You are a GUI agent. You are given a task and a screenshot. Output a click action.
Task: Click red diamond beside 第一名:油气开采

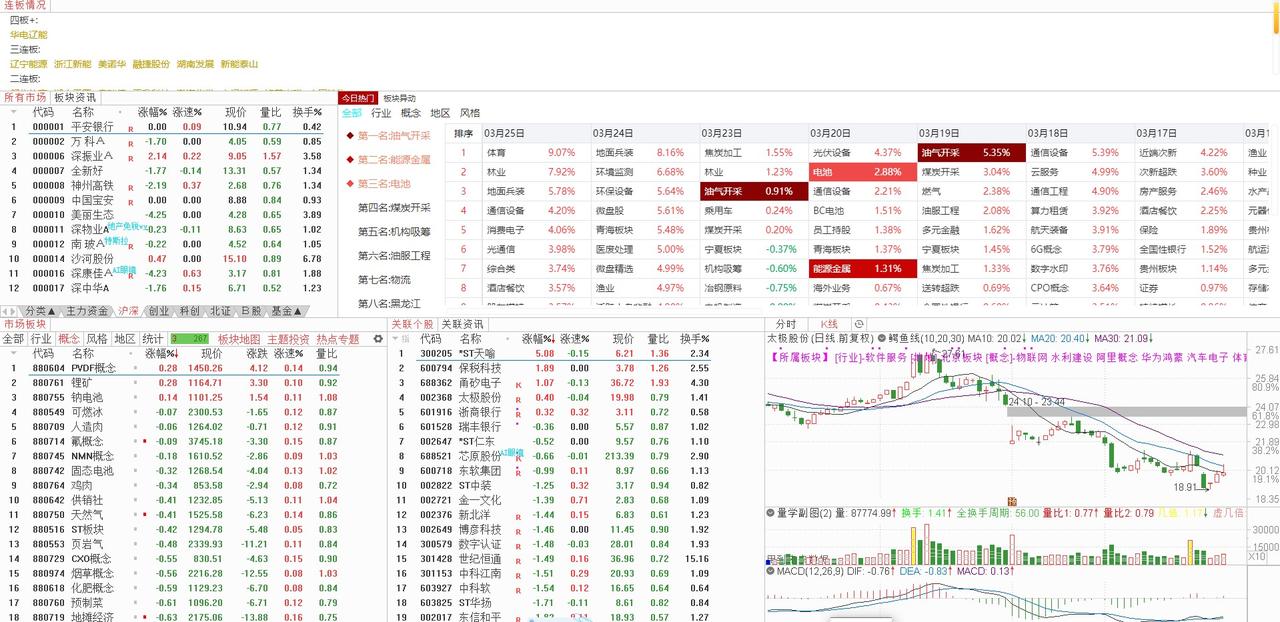coord(350,136)
